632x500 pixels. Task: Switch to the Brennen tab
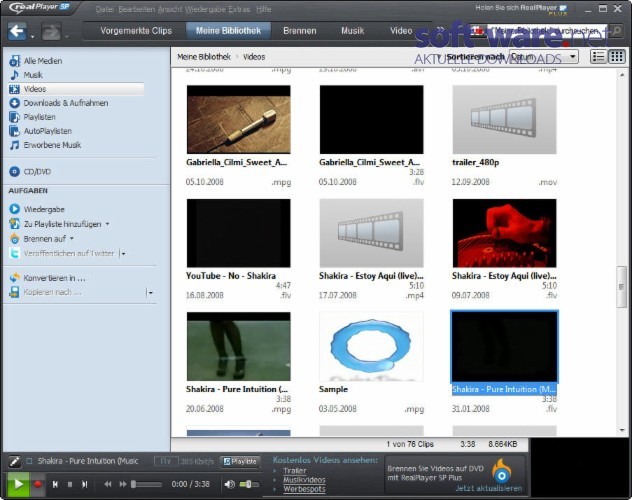[x=299, y=31]
